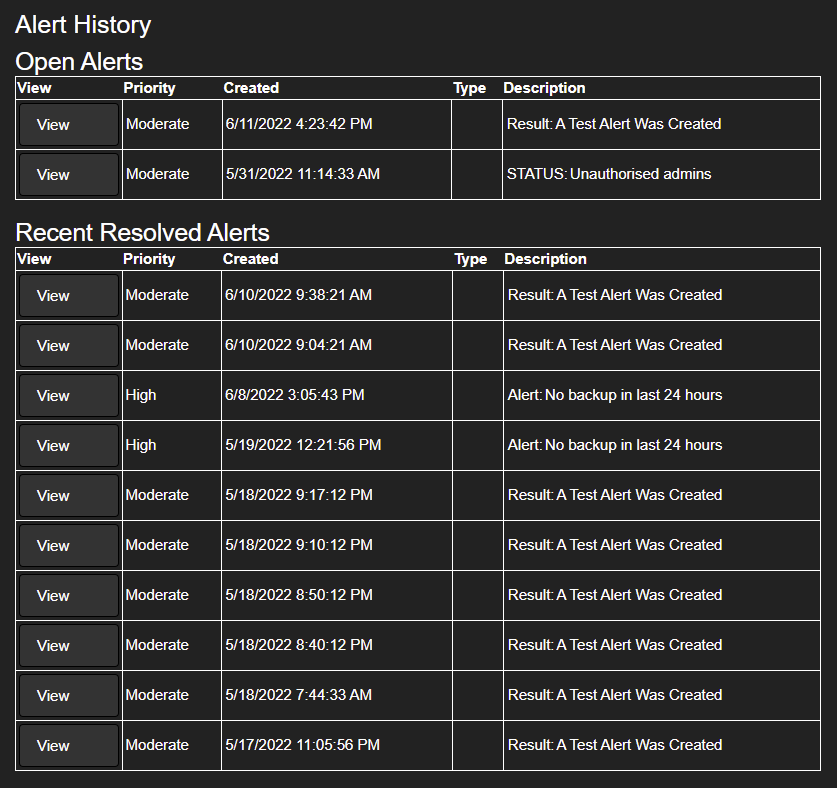The height and width of the screenshot is (788, 837).
Task: Open View for 6/10/2022 9:38:21 AM alert
Action: (68, 296)
